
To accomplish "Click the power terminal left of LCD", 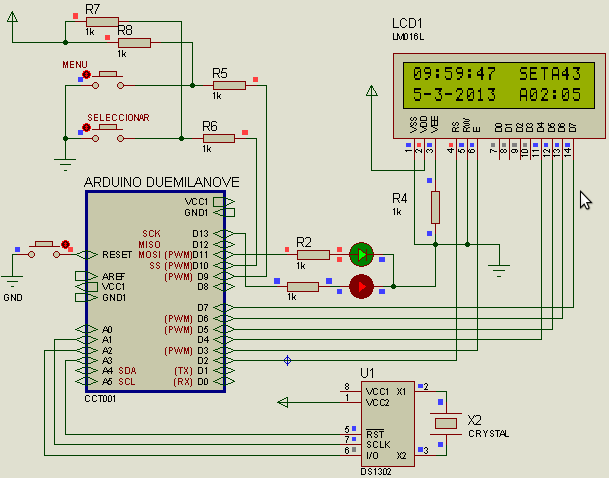I will [372, 91].
